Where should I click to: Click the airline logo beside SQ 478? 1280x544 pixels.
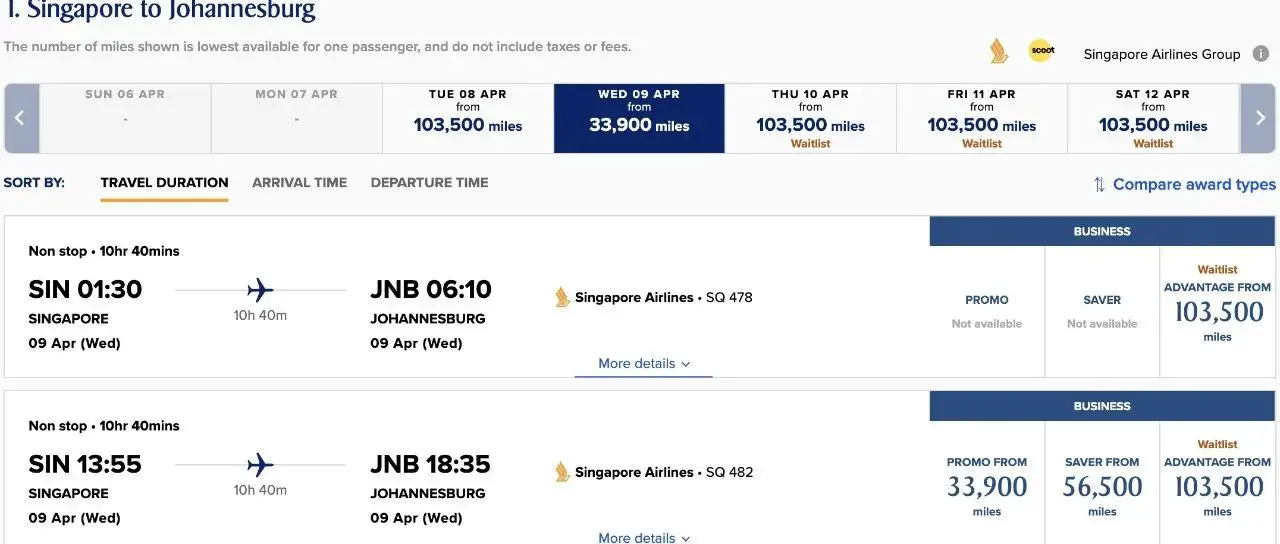pos(563,297)
